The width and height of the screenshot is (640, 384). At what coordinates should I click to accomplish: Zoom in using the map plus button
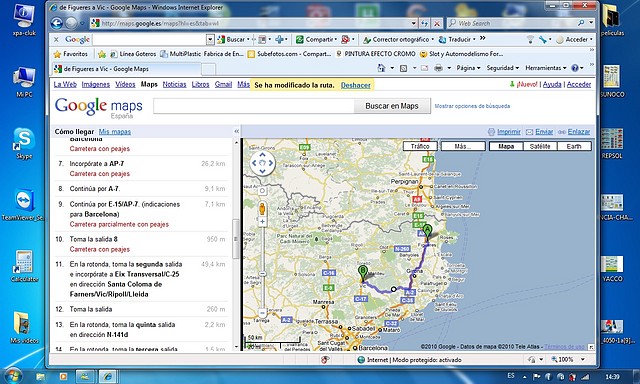coord(262,222)
